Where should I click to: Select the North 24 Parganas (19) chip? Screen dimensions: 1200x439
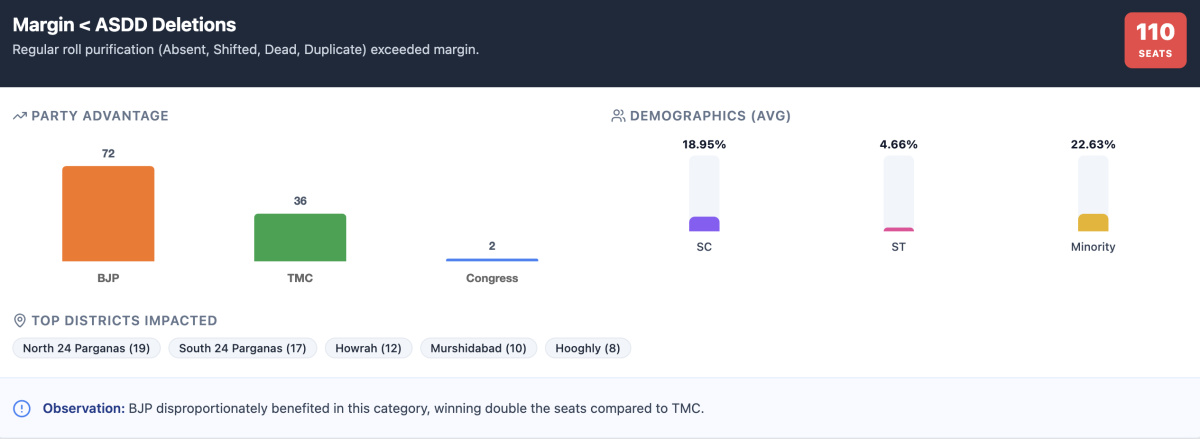tap(86, 348)
